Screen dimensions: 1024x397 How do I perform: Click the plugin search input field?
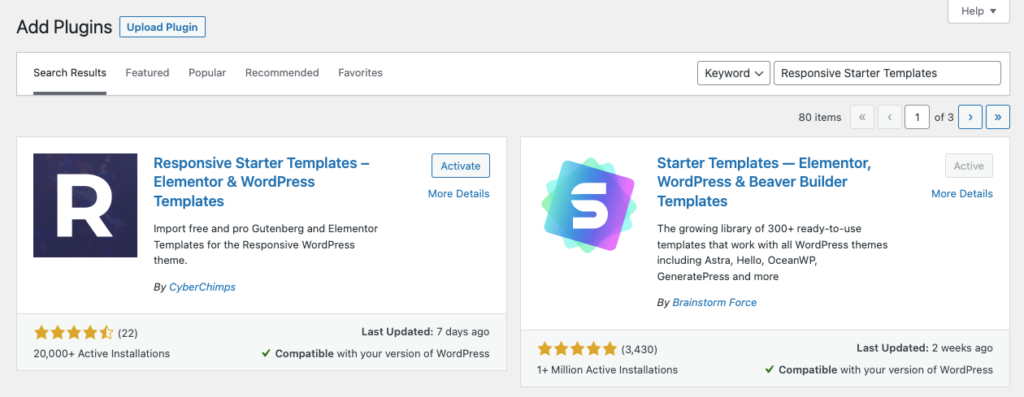pyautogui.click(x=887, y=73)
